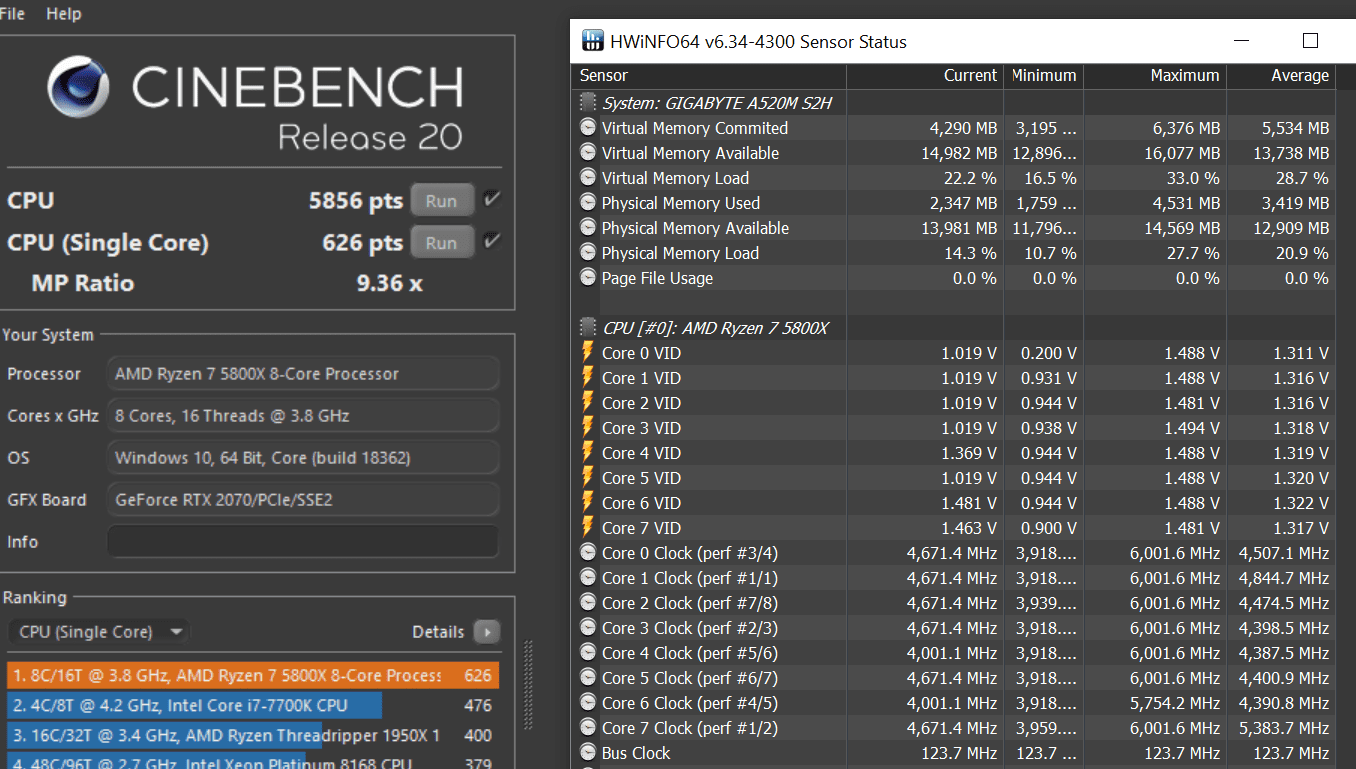Click the Core 6 Clock maximum value 5,754.2 MHz

pyautogui.click(x=1175, y=703)
